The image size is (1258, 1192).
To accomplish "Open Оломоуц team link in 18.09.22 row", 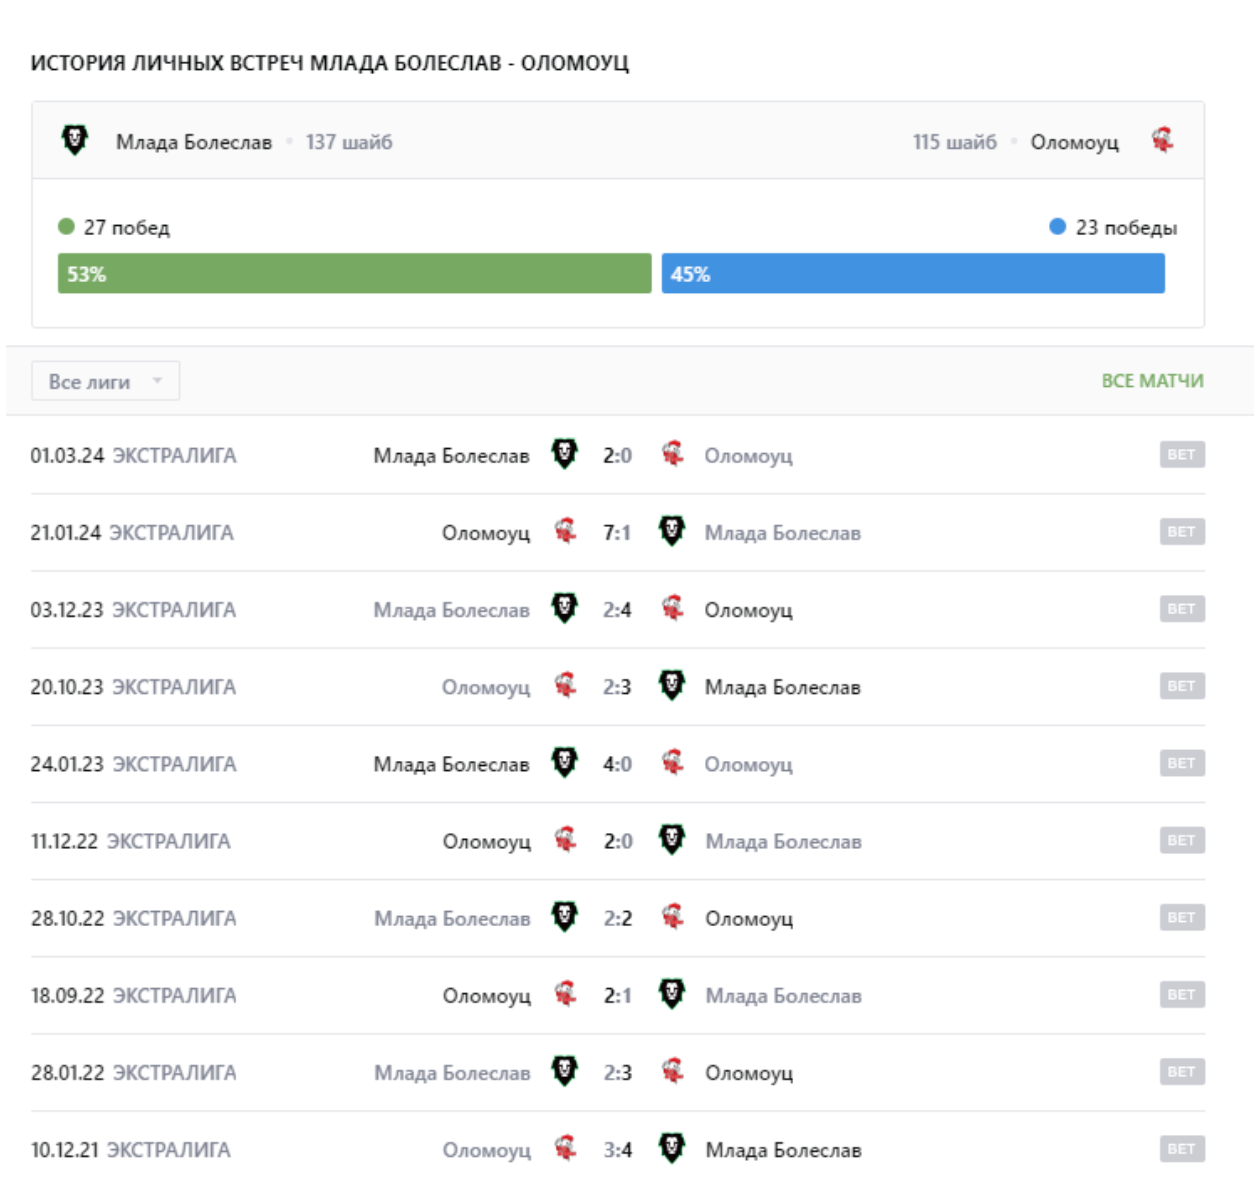I will pyautogui.click(x=487, y=996).
